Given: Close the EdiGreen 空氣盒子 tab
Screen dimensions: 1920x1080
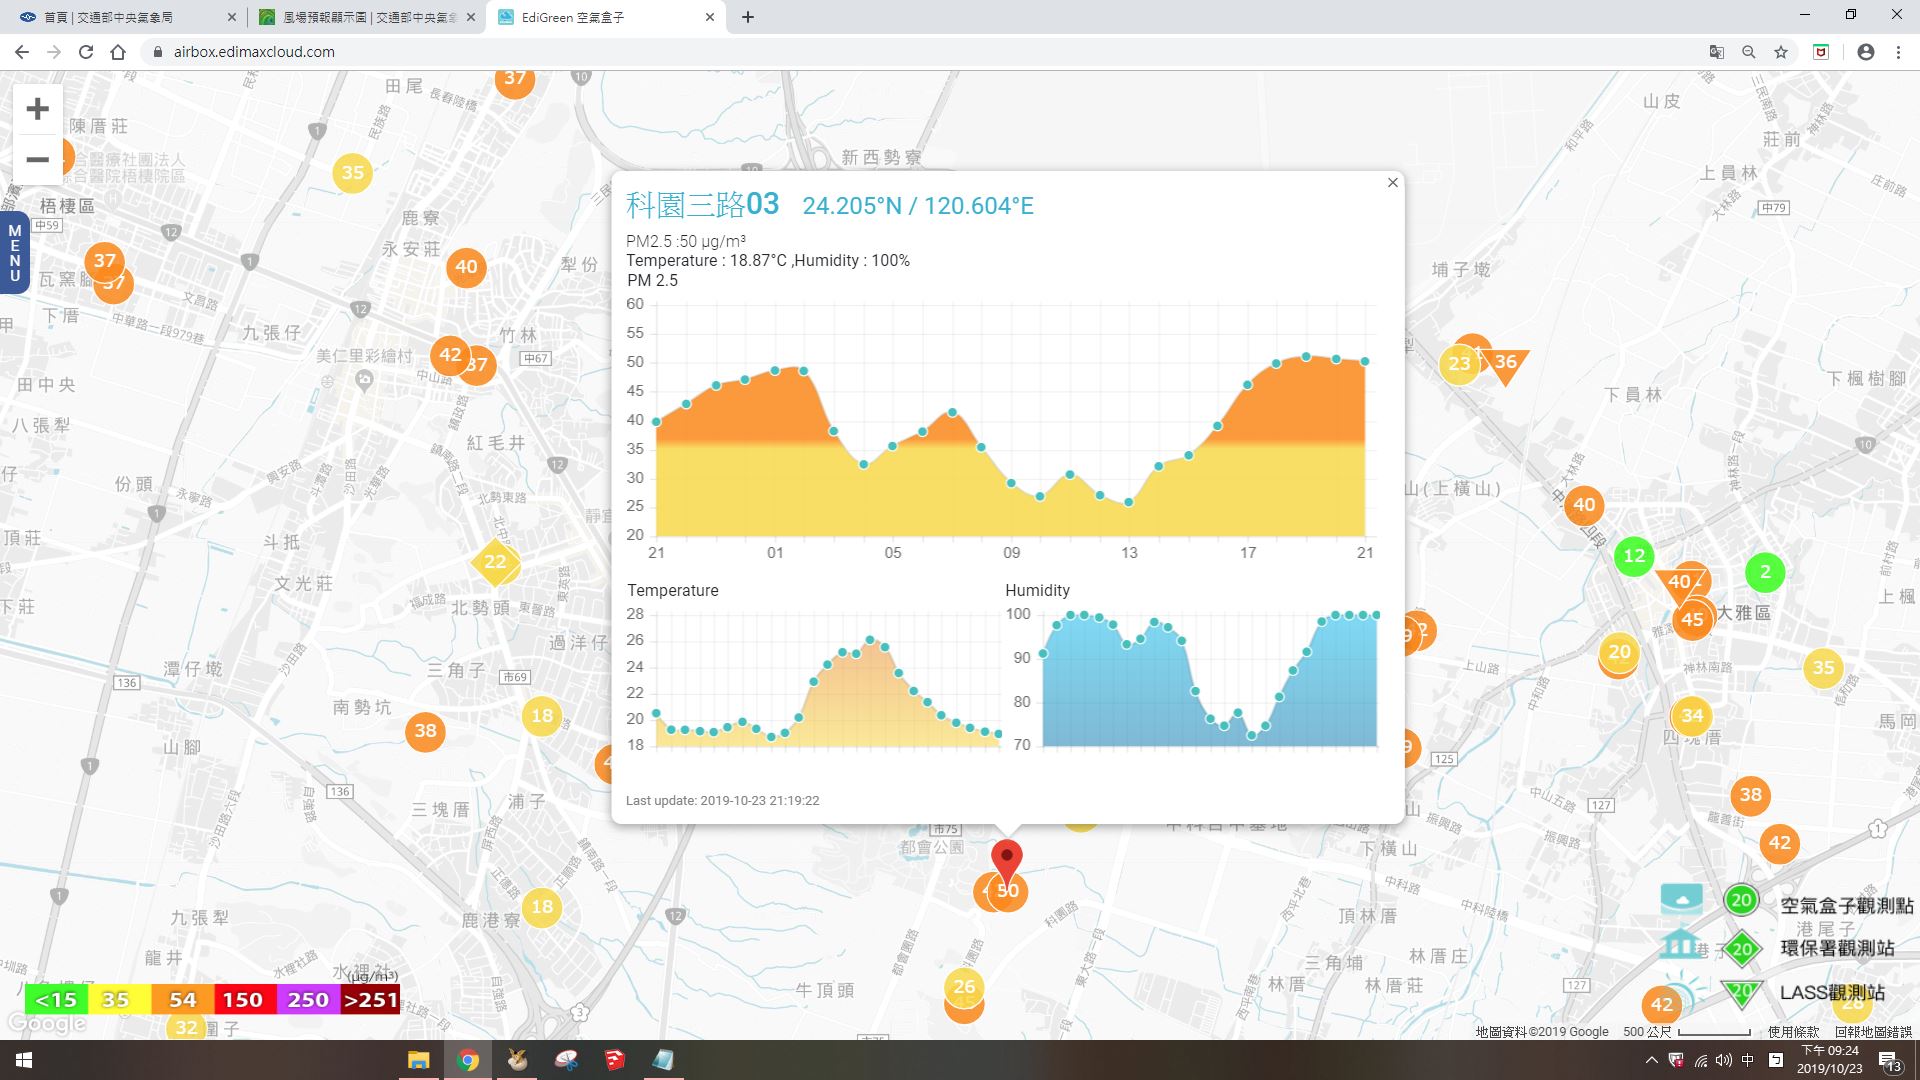Looking at the screenshot, I should [x=710, y=17].
